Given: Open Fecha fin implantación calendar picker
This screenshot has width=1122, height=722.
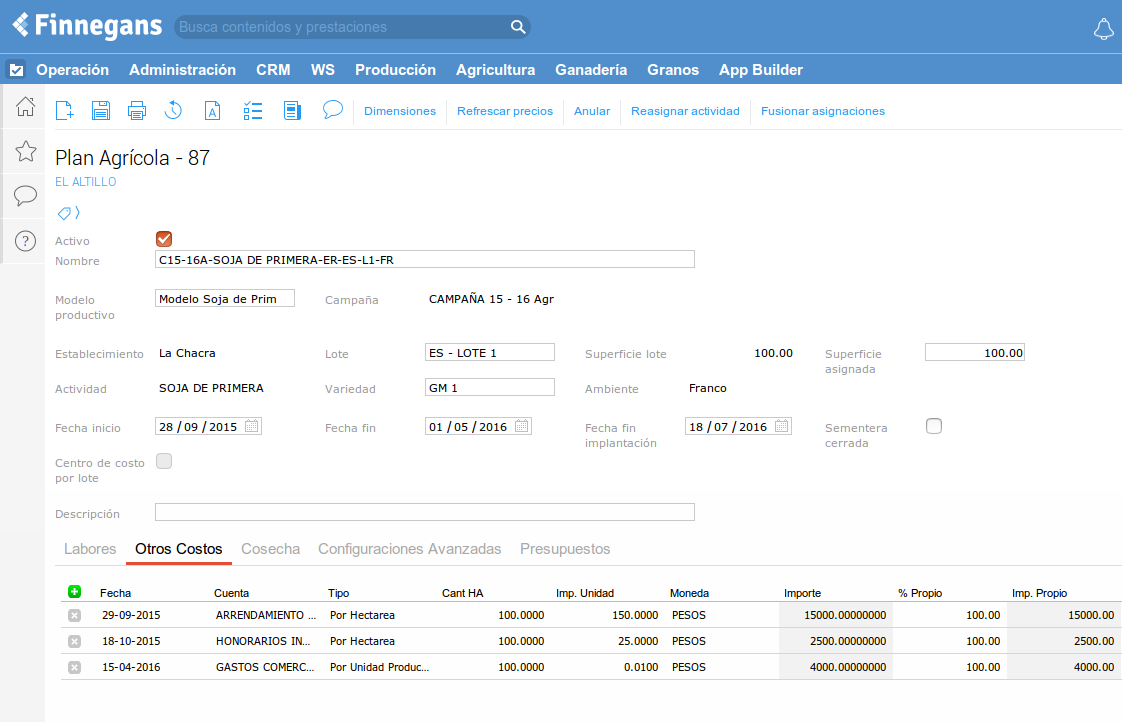Looking at the screenshot, I should [x=782, y=426].
